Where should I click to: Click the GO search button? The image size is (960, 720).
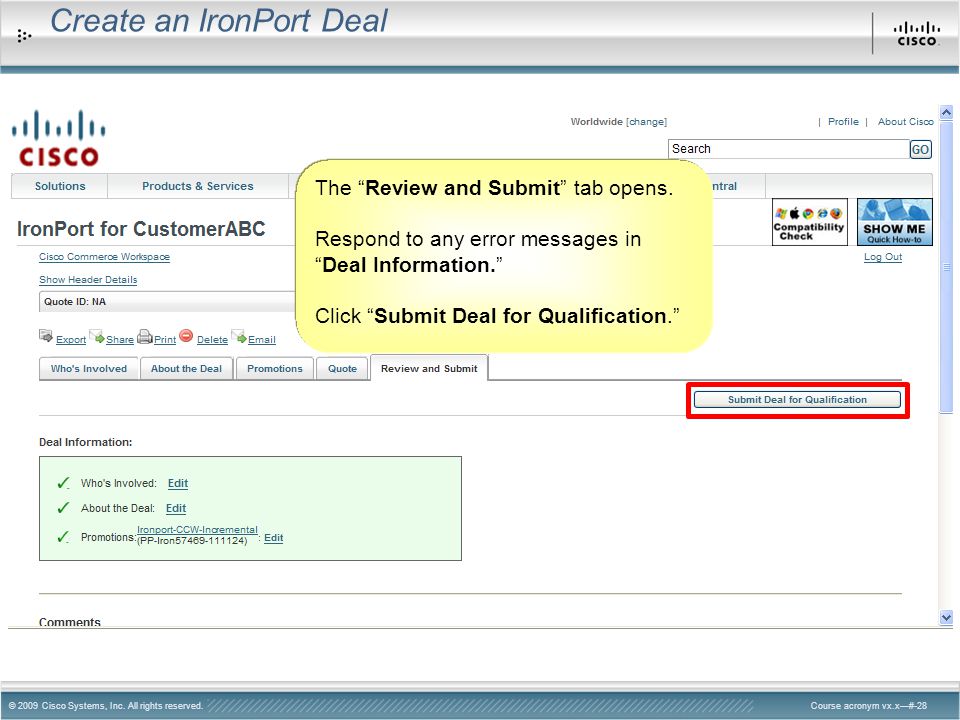coord(920,149)
